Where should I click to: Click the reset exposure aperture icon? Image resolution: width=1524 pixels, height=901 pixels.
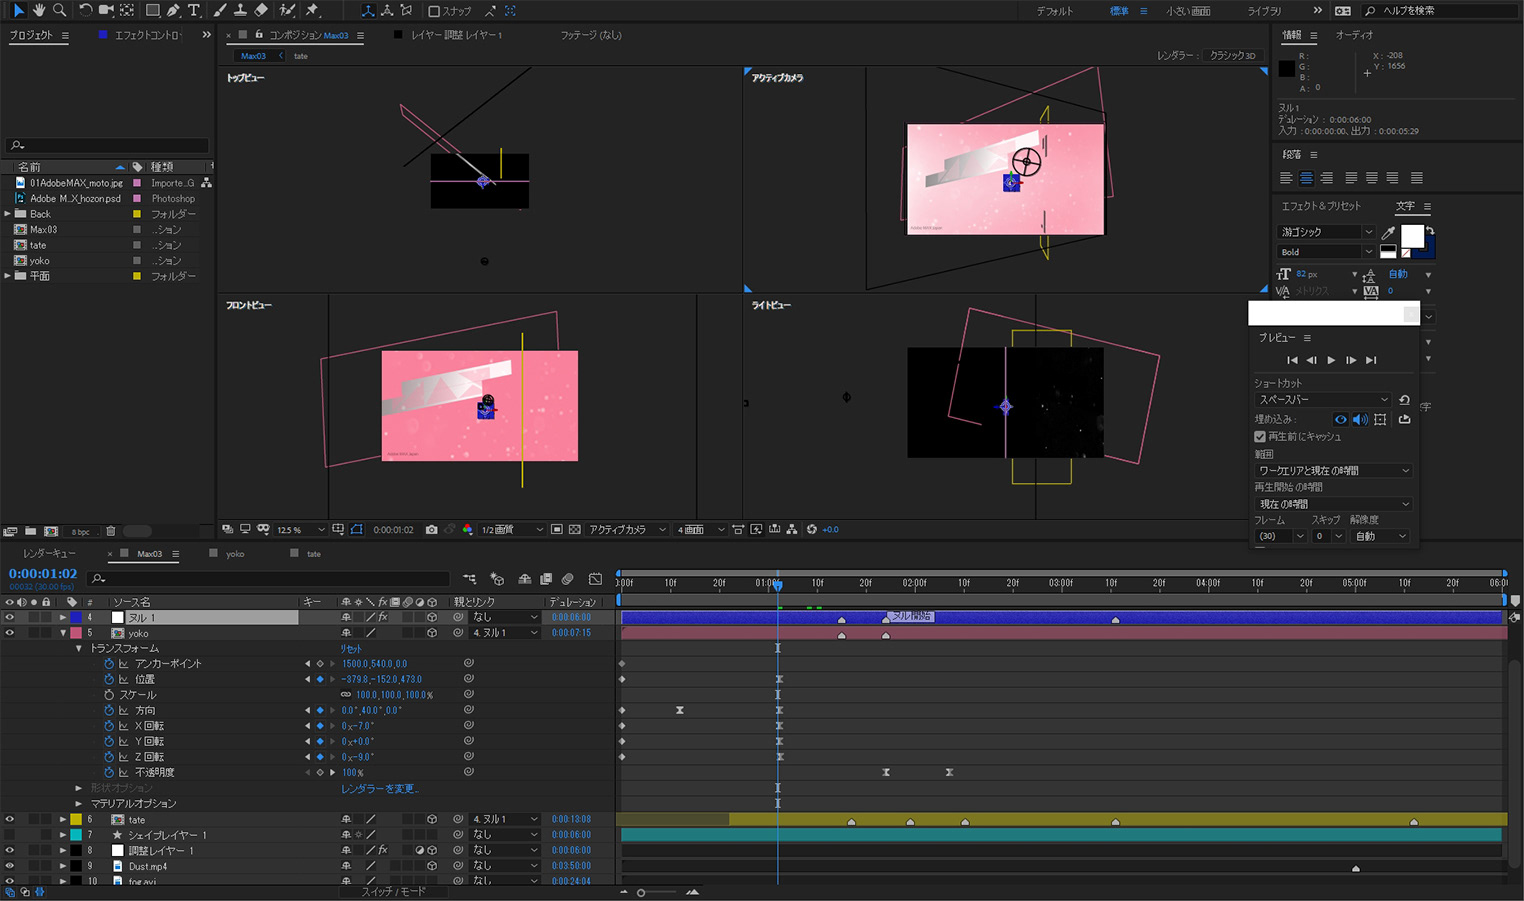click(811, 529)
